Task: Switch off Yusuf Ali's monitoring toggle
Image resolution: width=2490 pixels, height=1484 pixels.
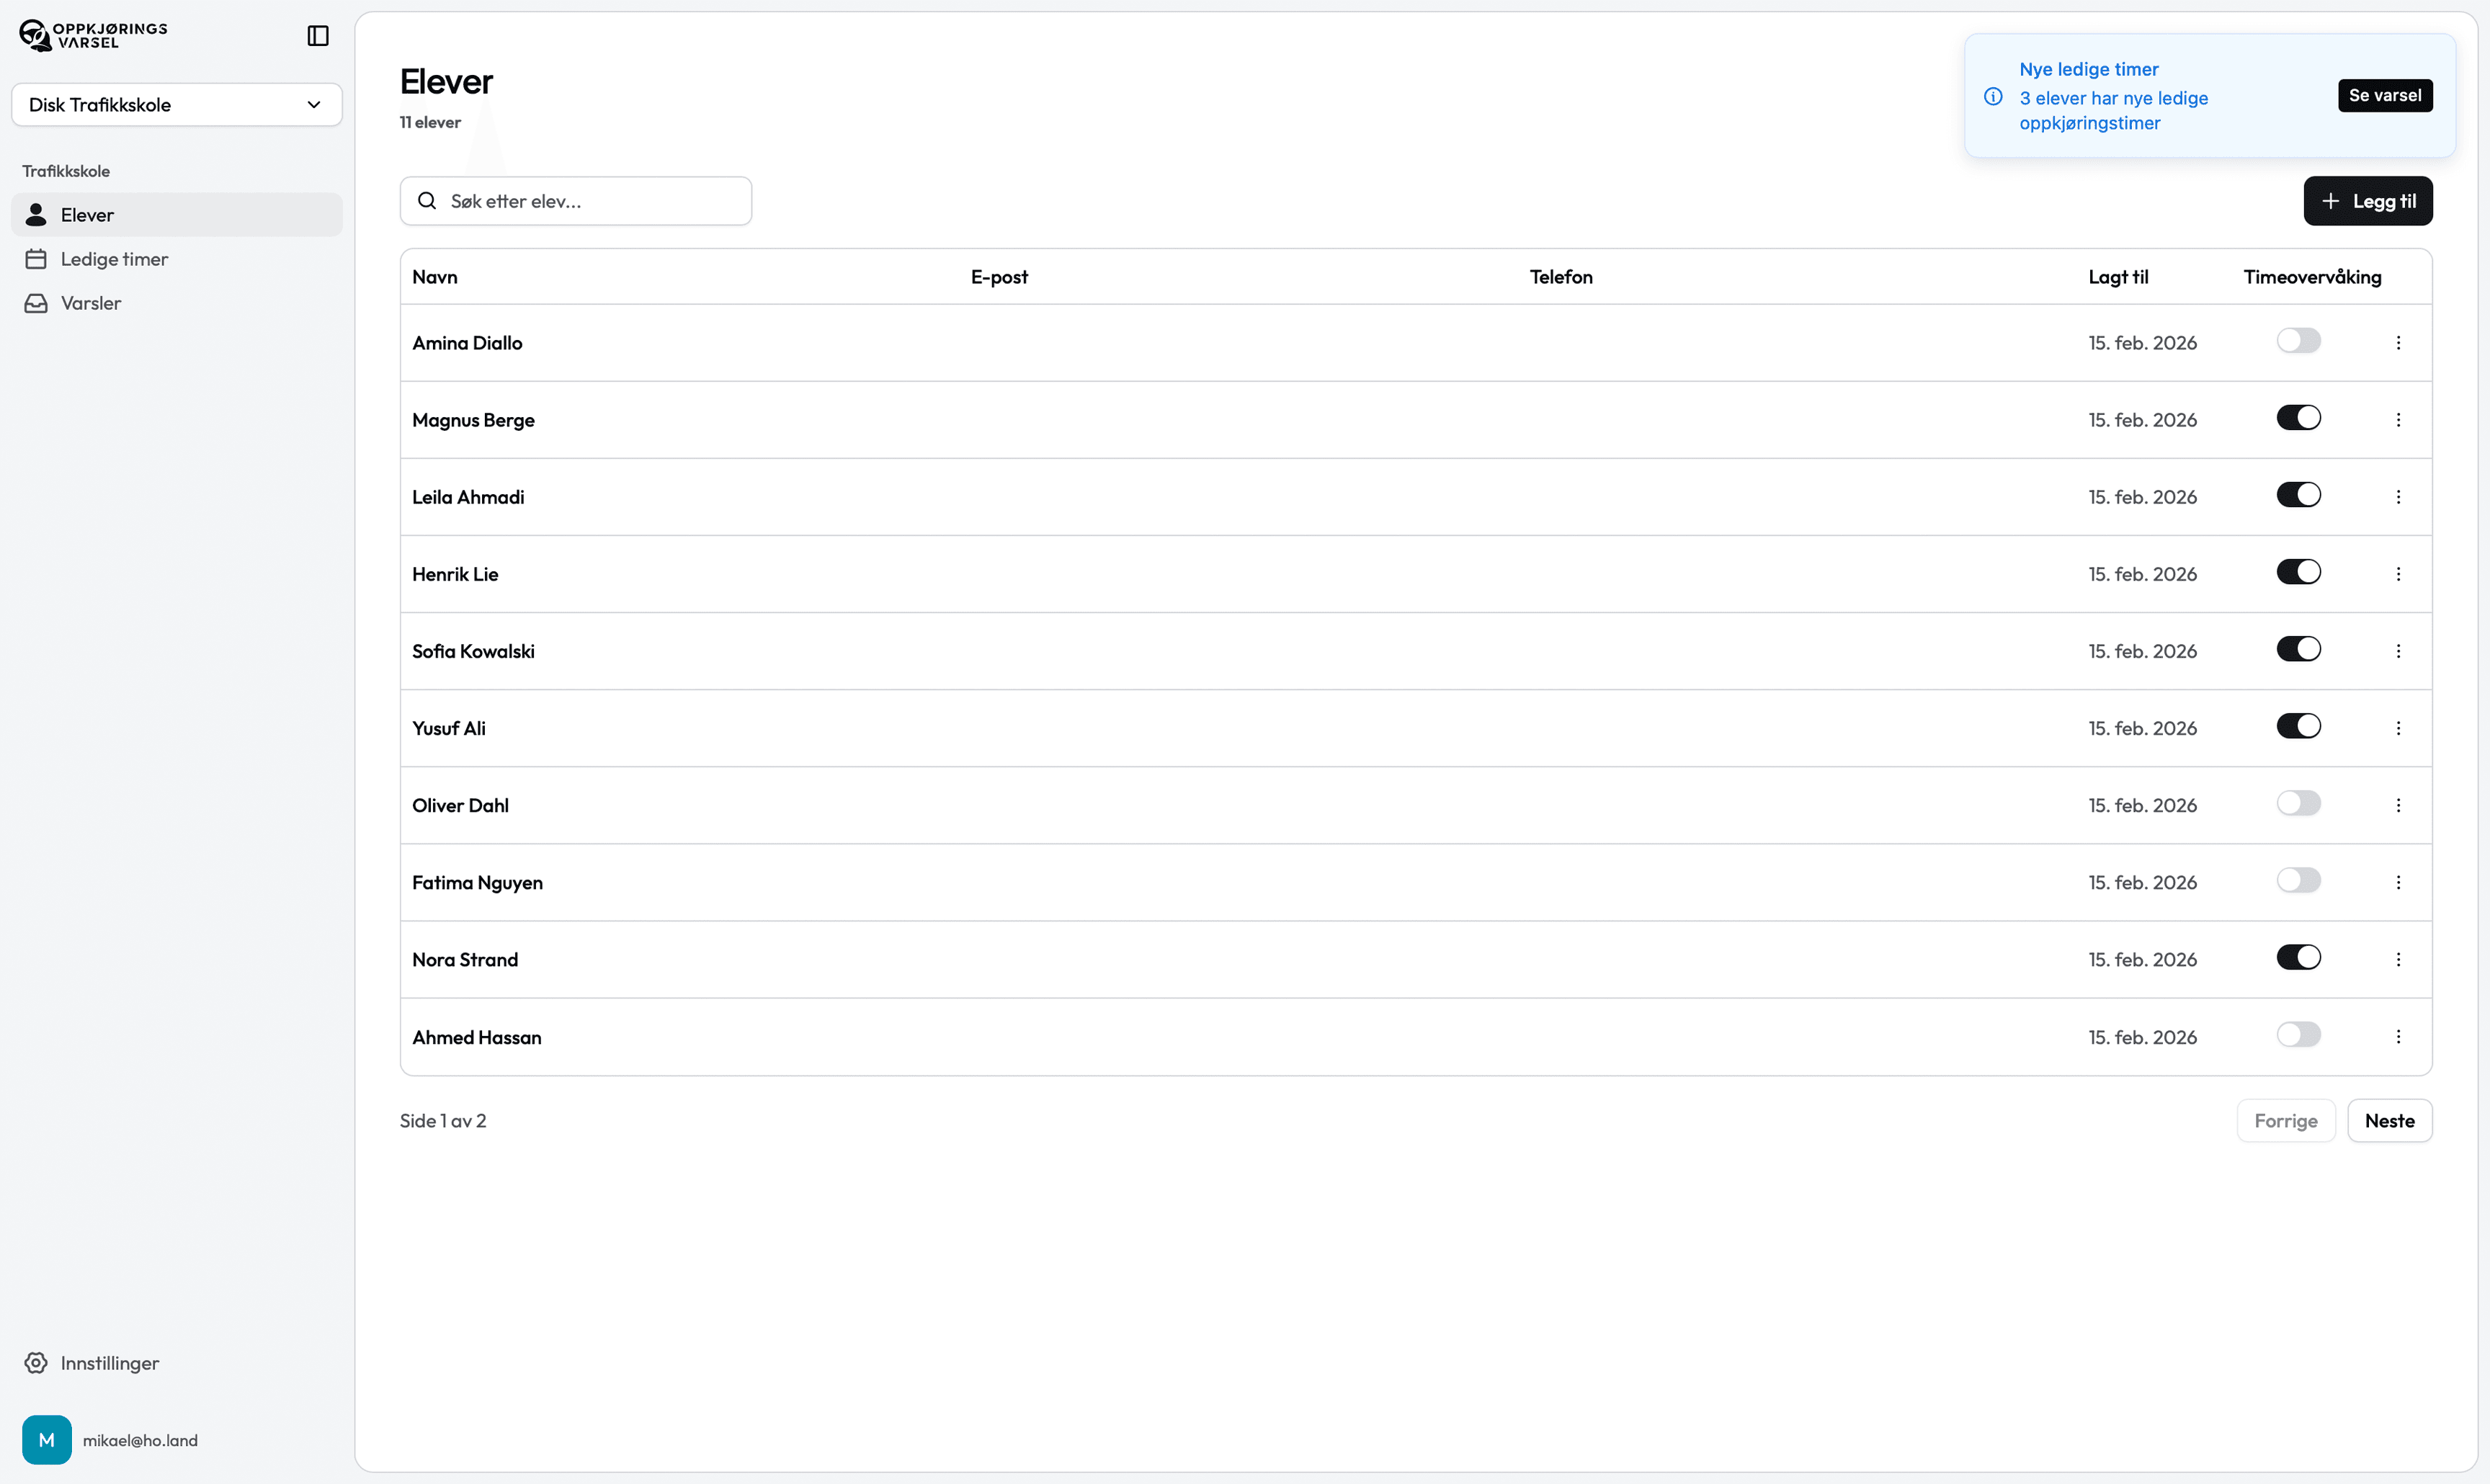Action: (2298, 727)
